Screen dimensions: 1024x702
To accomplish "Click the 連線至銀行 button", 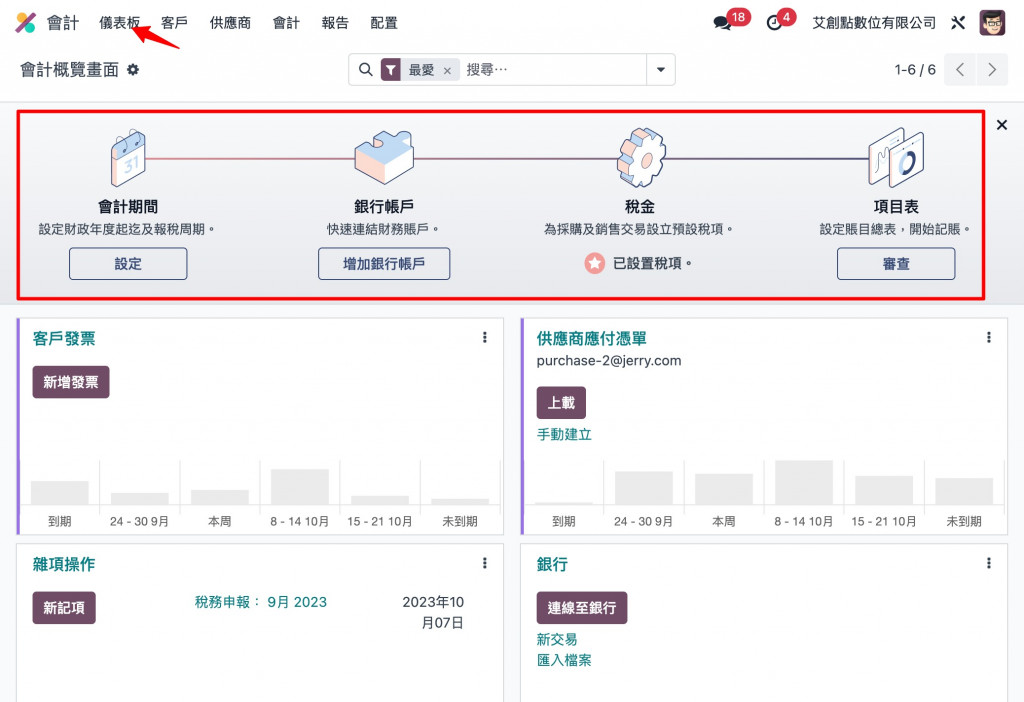I will click(582, 608).
